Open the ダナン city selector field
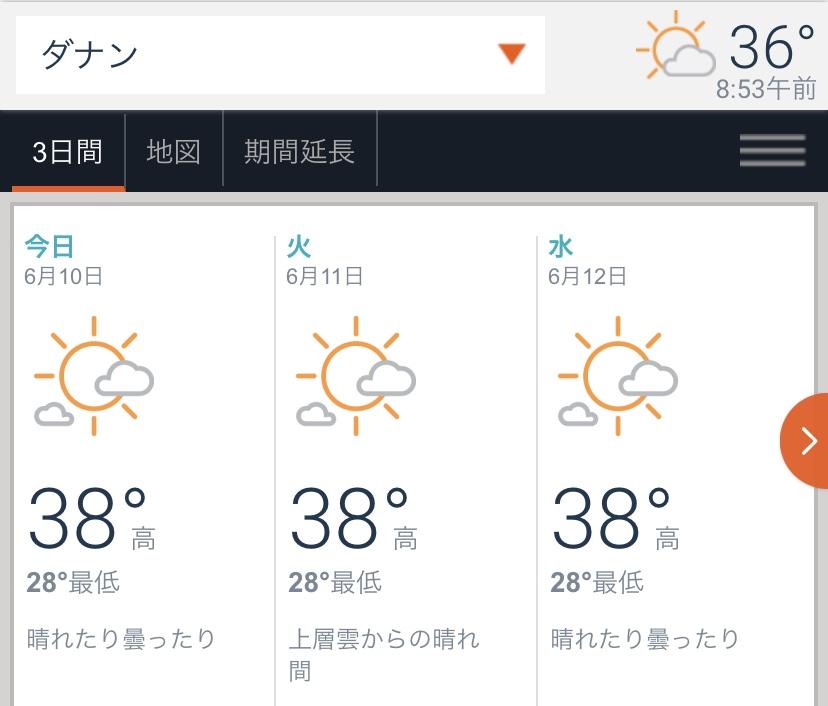828x706 pixels. 280,55
